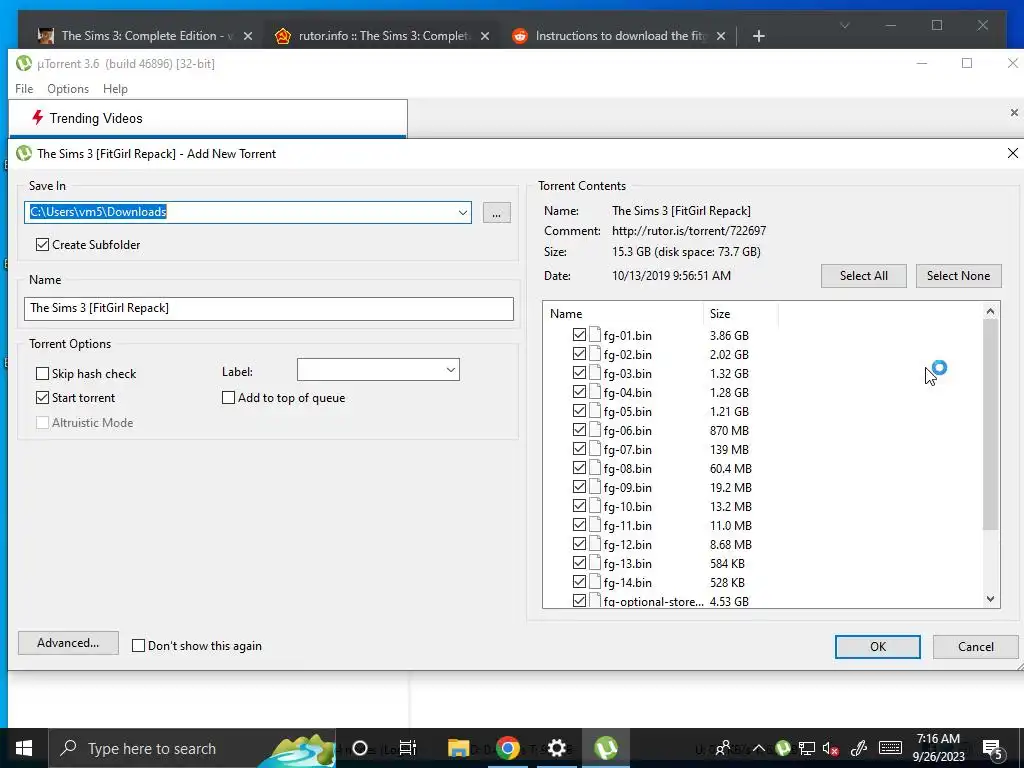Open the Help menu
Viewport: 1024px width, 768px height.
[x=115, y=89]
